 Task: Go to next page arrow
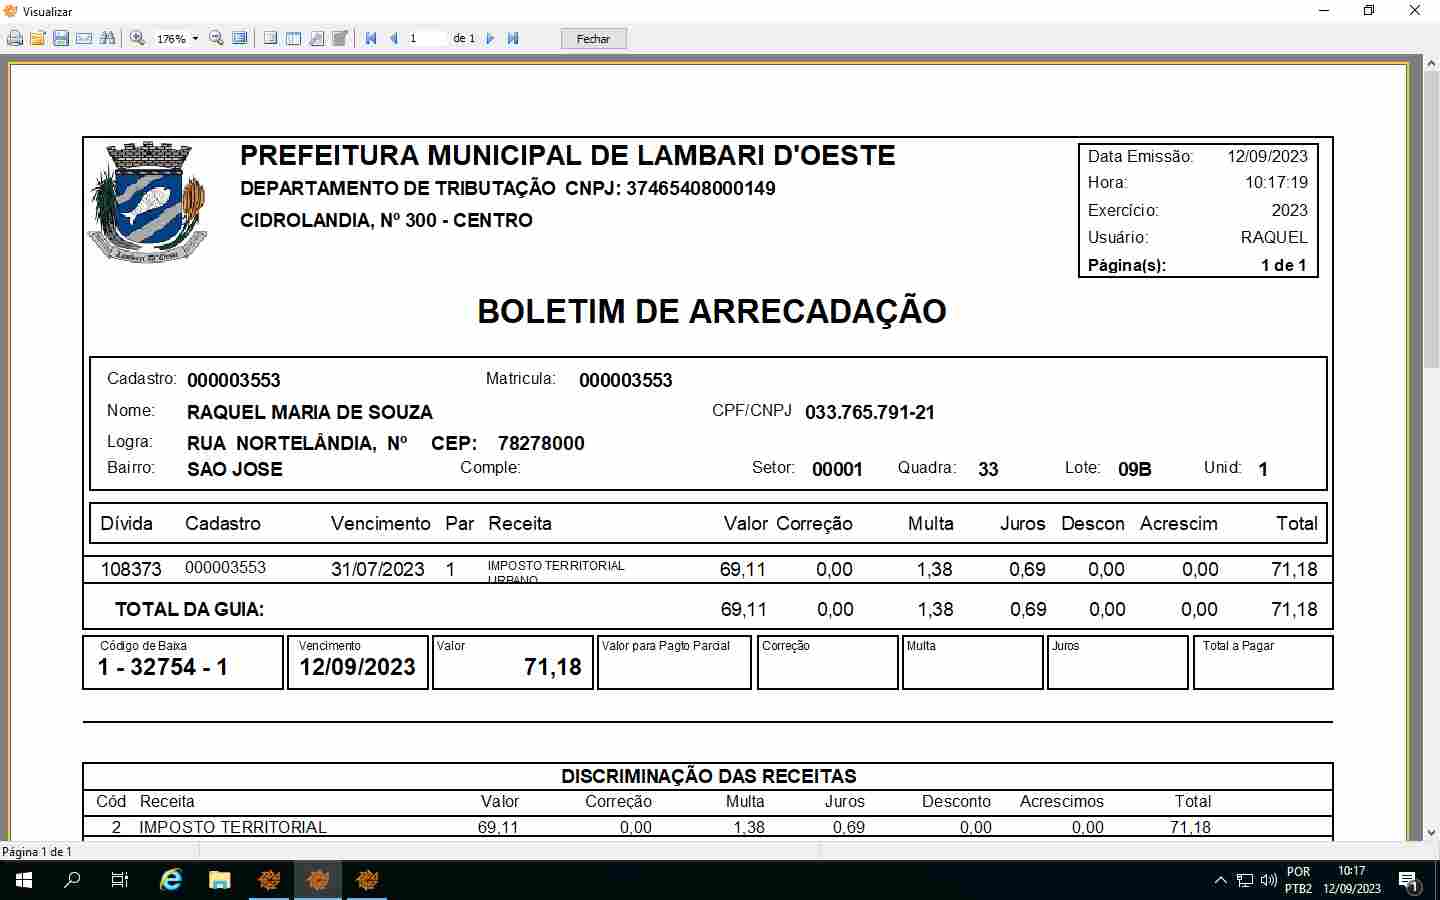(x=490, y=39)
